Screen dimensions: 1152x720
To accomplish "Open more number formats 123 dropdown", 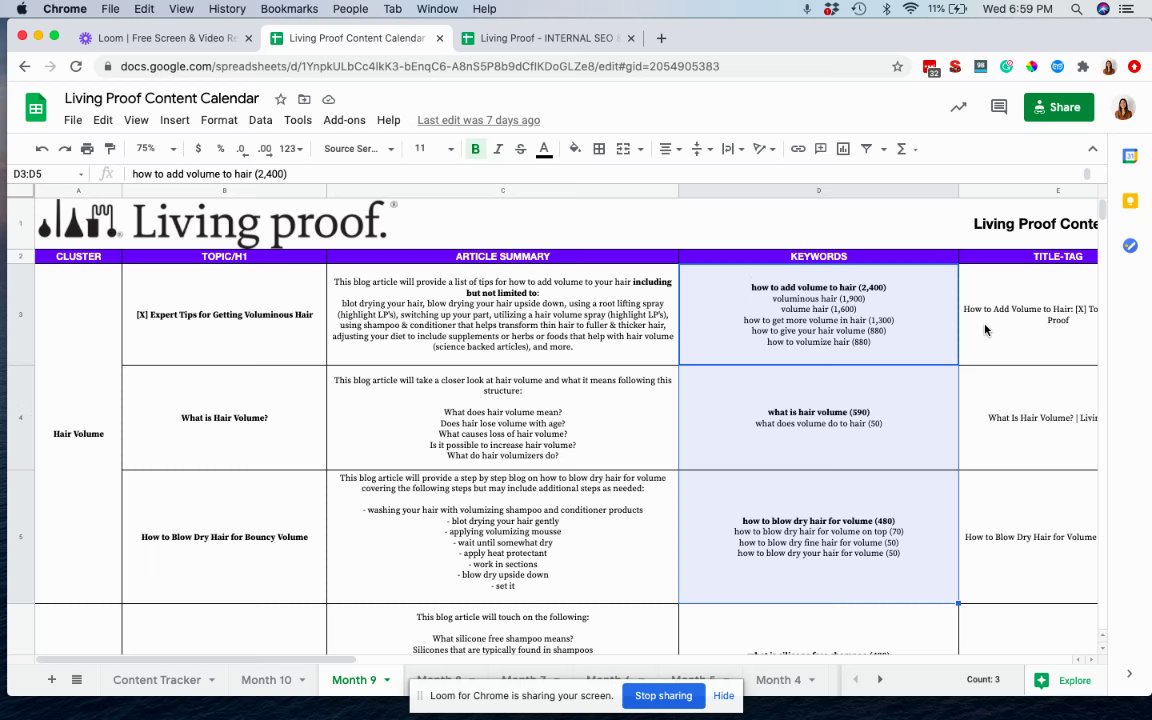I will click(x=291, y=149).
